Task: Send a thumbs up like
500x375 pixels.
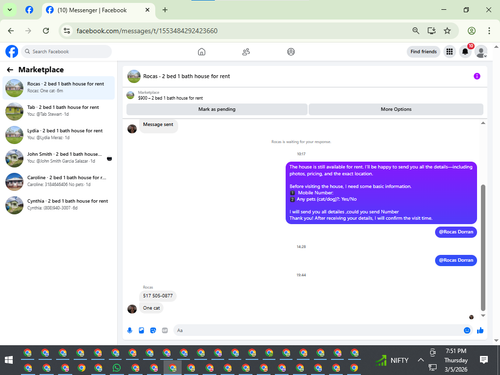Action: [480, 330]
